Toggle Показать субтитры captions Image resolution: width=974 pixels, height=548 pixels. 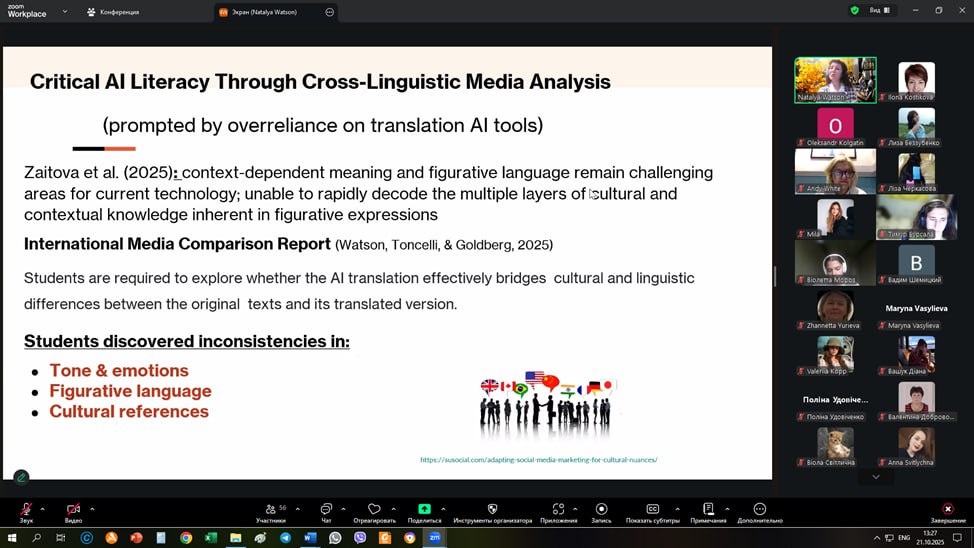pos(652,512)
